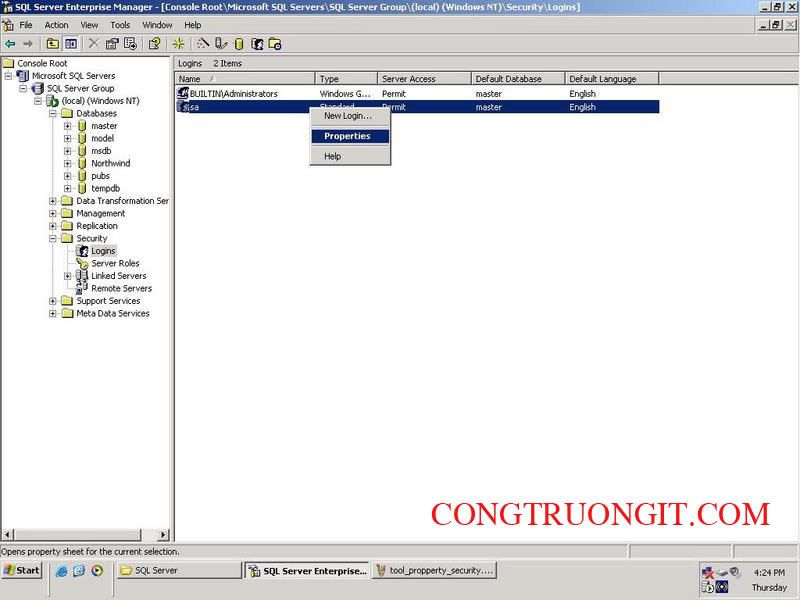Click the New Database cylinder toolbar icon
The width and height of the screenshot is (800, 600).
(x=239, y=44)
